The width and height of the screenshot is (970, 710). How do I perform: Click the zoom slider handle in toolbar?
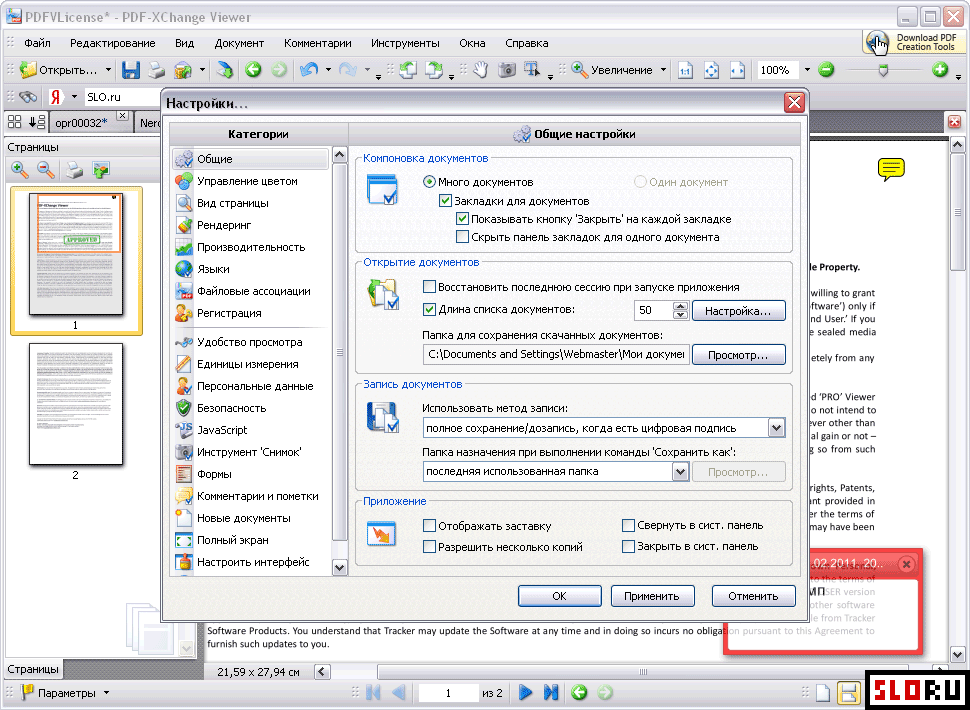pos(883,70)
